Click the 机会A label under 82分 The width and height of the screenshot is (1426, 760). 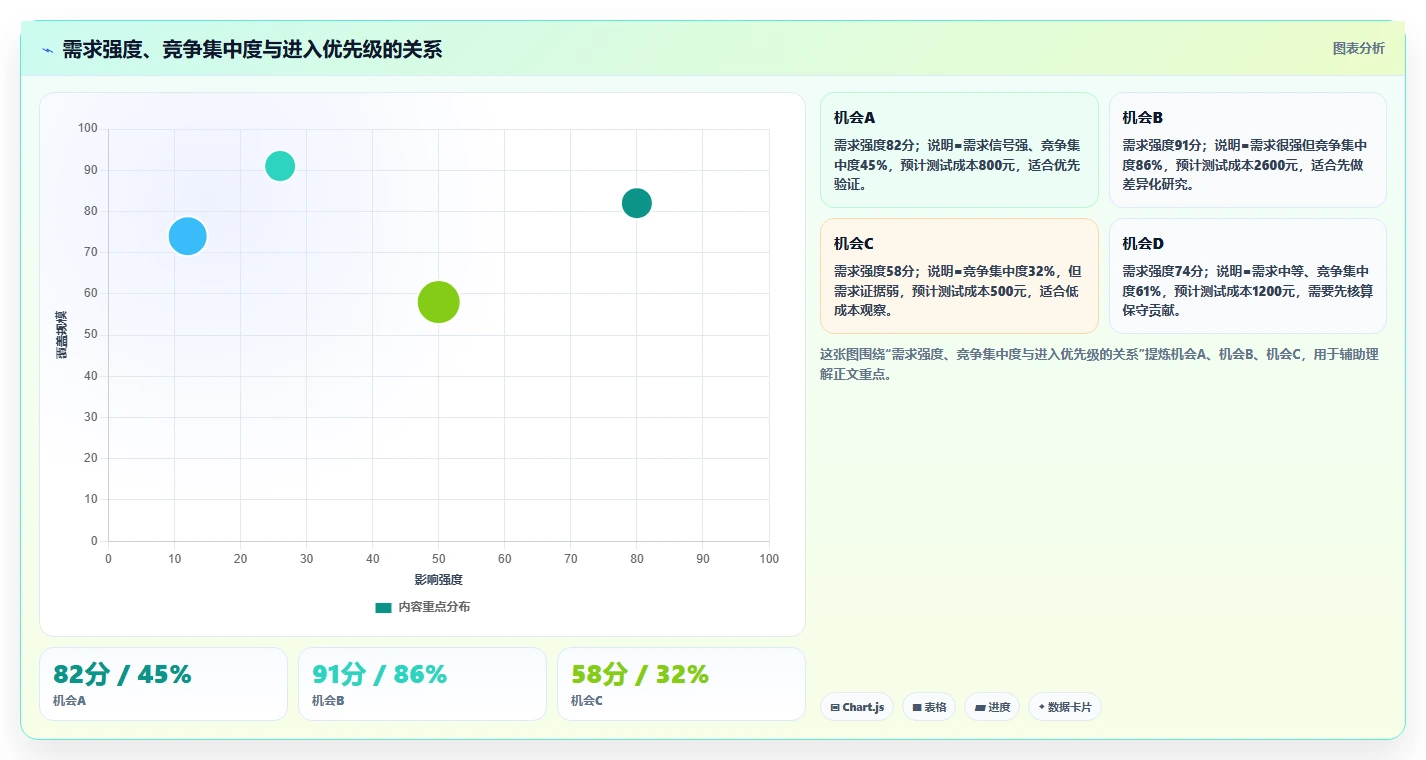pyautogui.click(x=69, y=701)
